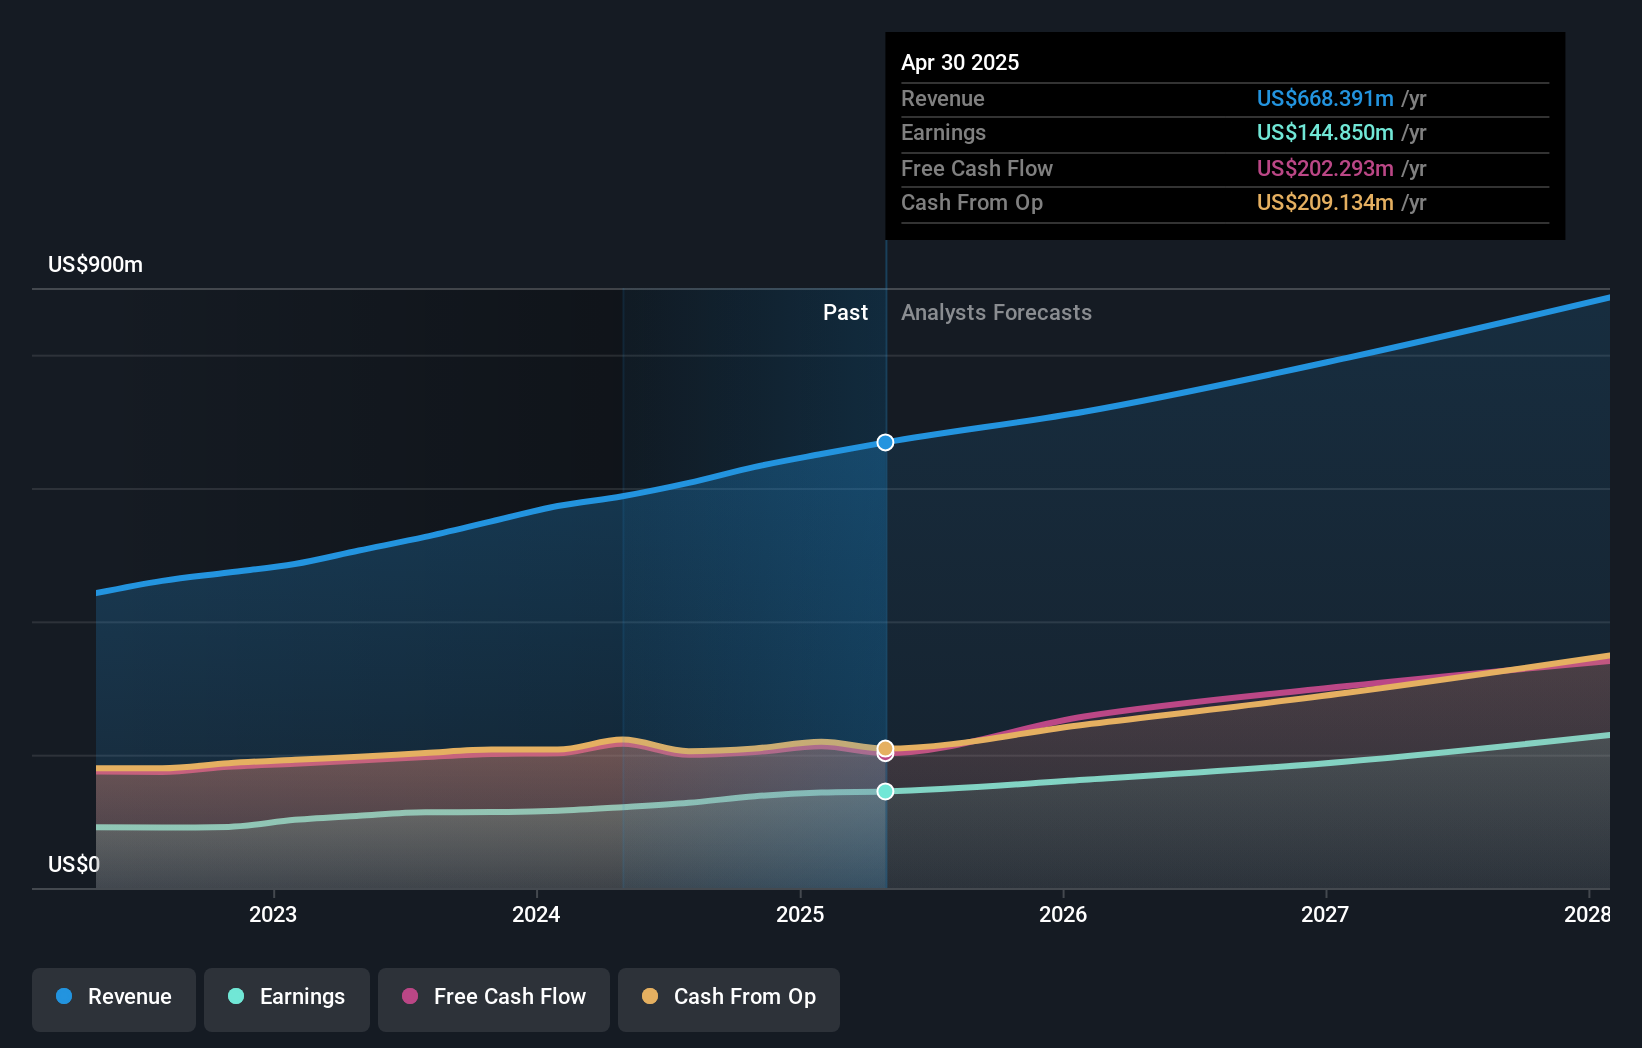
Task: Click the Analysts Forecasts label
Action: click(997, 312)
